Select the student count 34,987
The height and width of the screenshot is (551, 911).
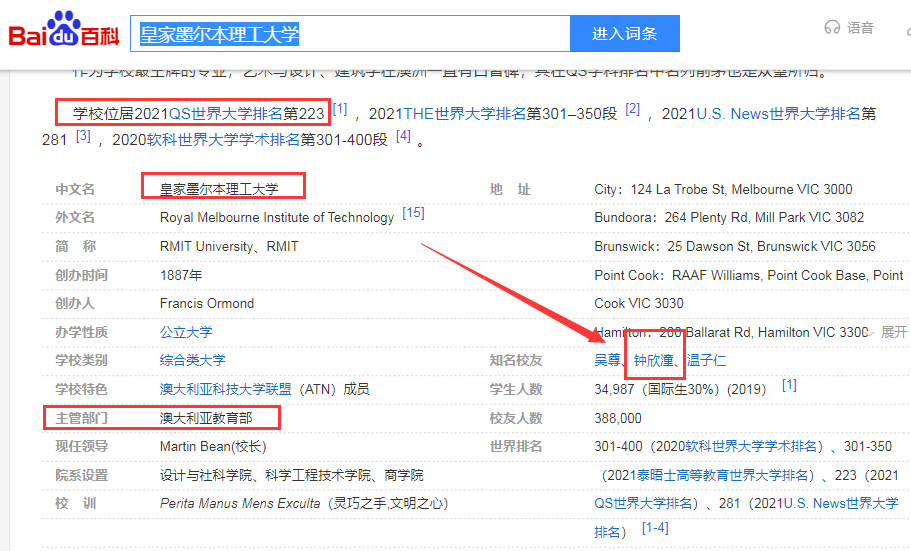click(614, 389)
